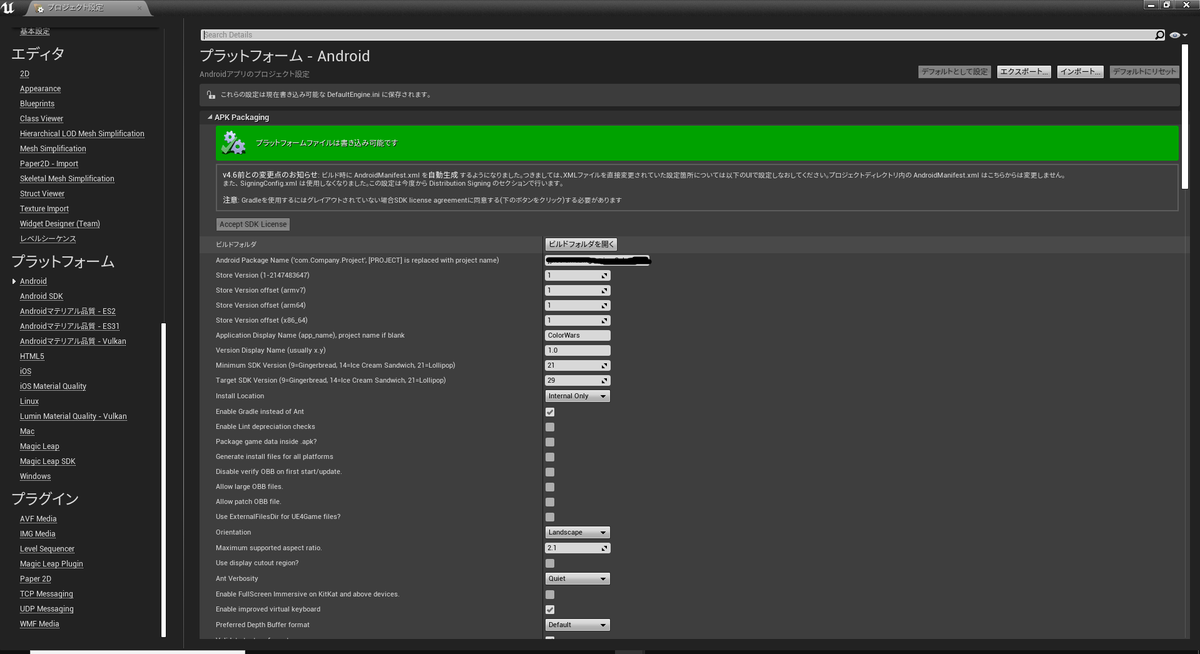The image size is (1200, 654).
Task: Check Allow large OBB files
Action: [550, 487]
